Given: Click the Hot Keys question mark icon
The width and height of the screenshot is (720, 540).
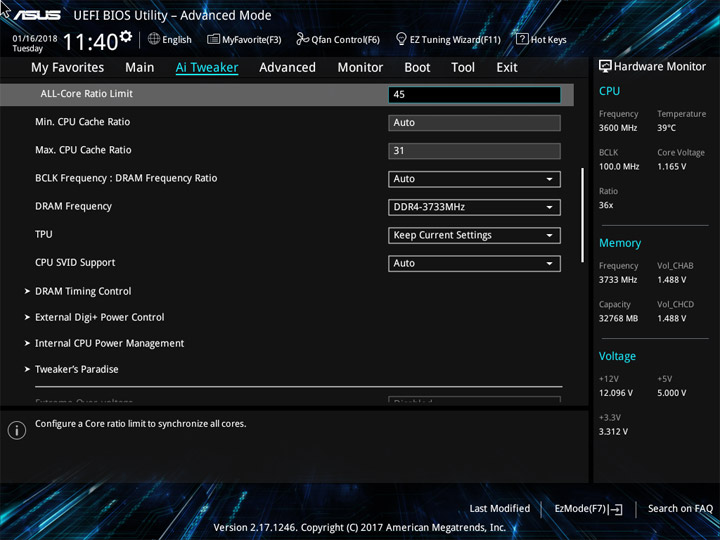Looking at the screenshot, I should click(522, 39).
